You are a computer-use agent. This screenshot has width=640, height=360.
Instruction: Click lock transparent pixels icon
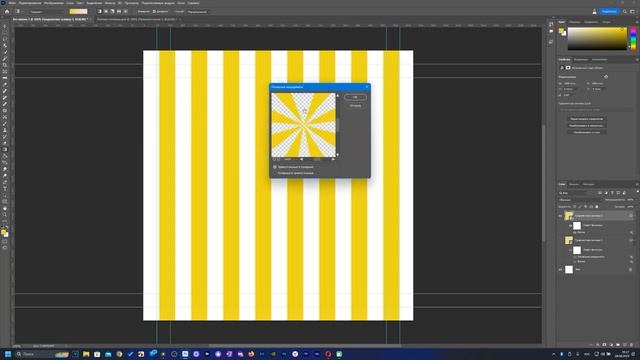point(575,207)
